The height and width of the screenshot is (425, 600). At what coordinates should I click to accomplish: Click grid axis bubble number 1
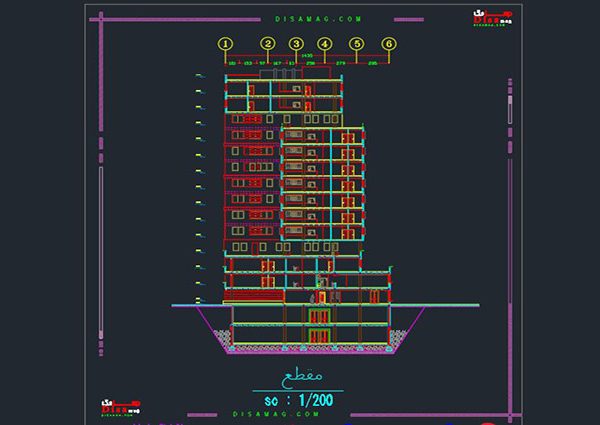(226, 44)
